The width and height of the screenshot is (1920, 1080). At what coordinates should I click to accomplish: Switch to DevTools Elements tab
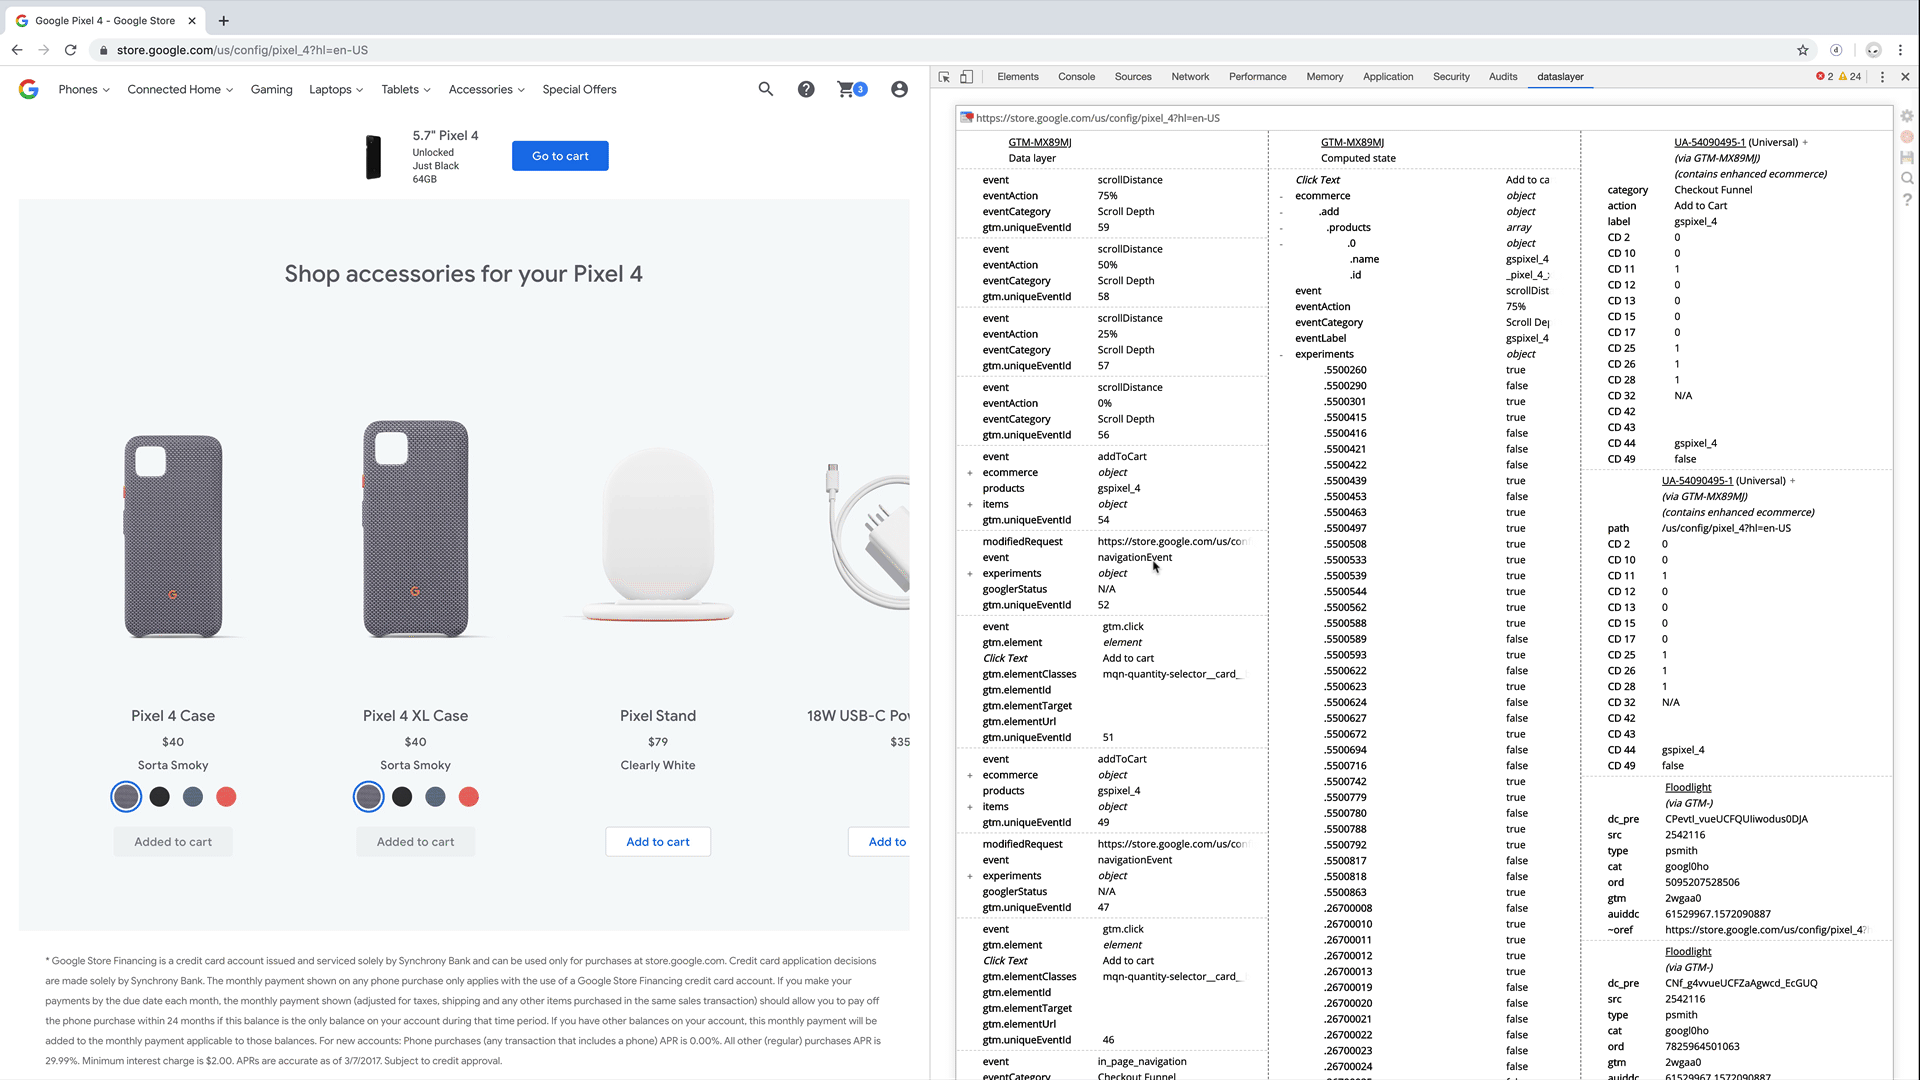coord(1018,77)
